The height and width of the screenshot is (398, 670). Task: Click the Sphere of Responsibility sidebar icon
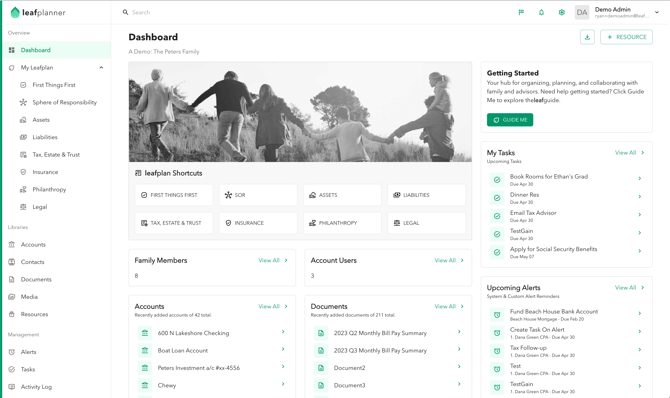pyautogui.click(x=23, y=102)
